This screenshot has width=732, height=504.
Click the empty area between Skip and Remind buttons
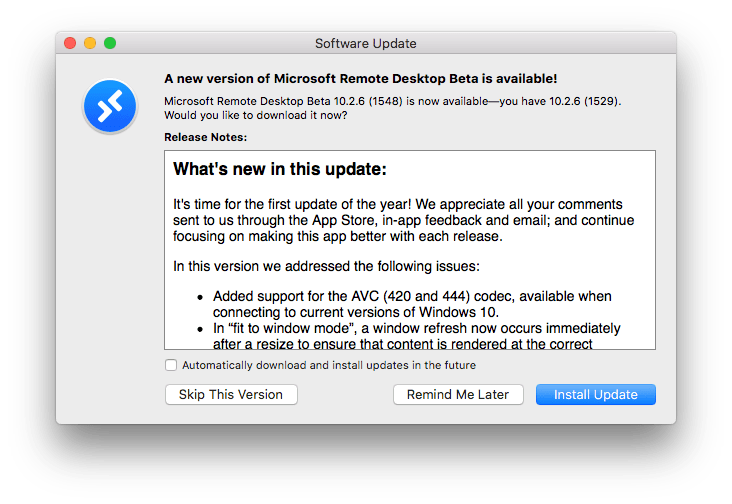tap(345, 394)
